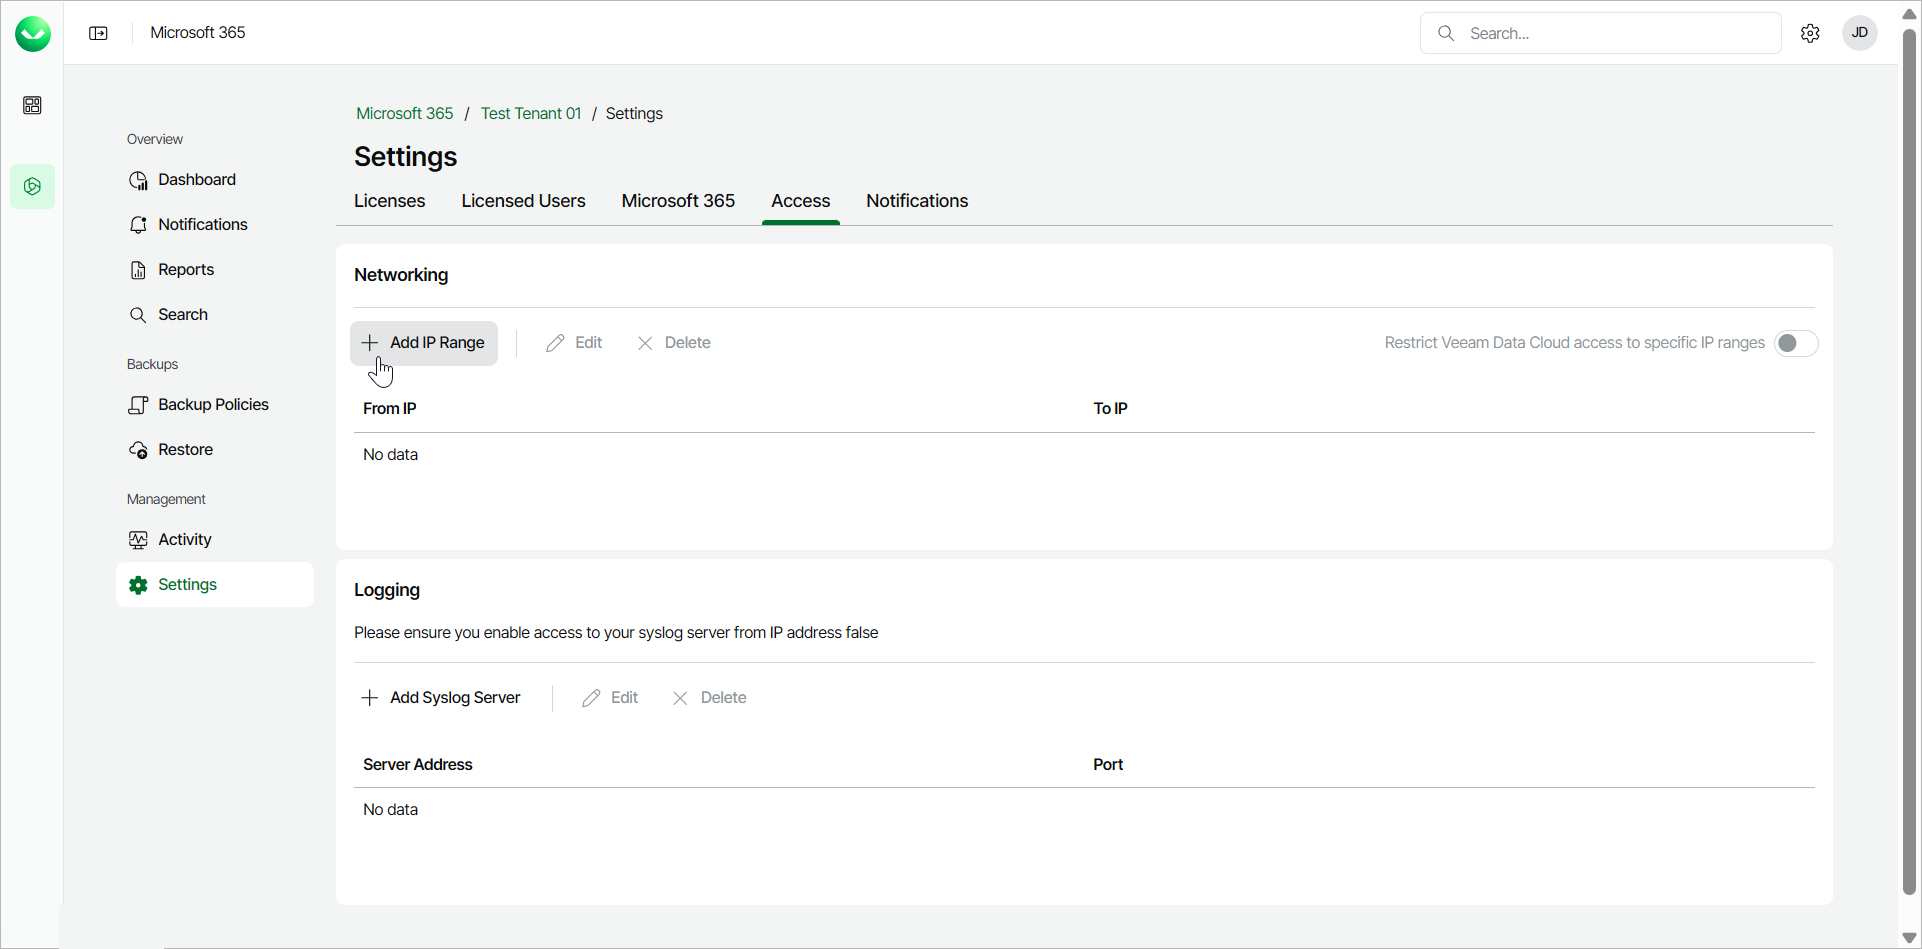Open the JD user avatar menu

pyautogui.click(x=1860, y=33)
